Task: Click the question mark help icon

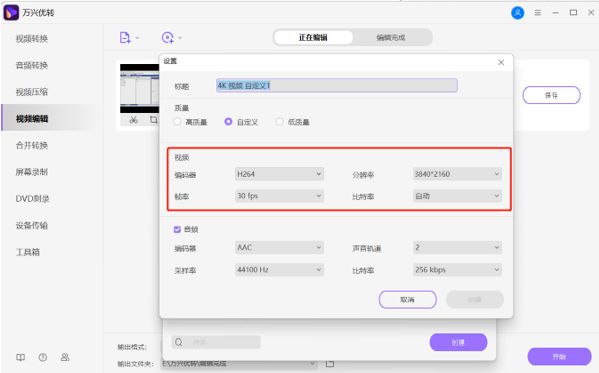Action: [43, 357]
